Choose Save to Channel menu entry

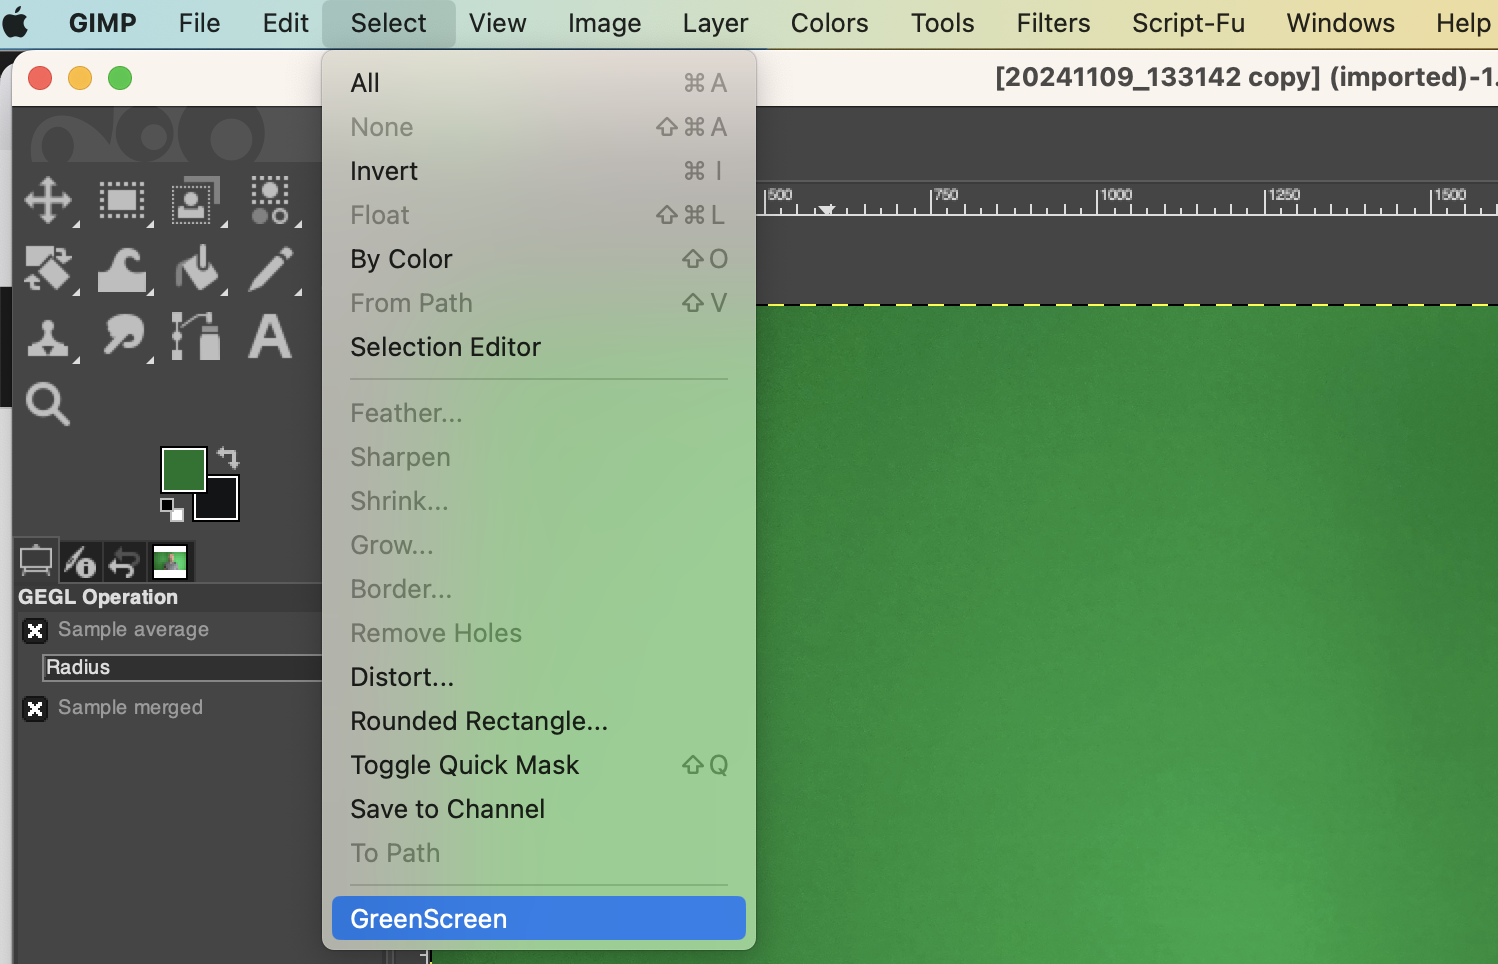(x=539, y=809)
